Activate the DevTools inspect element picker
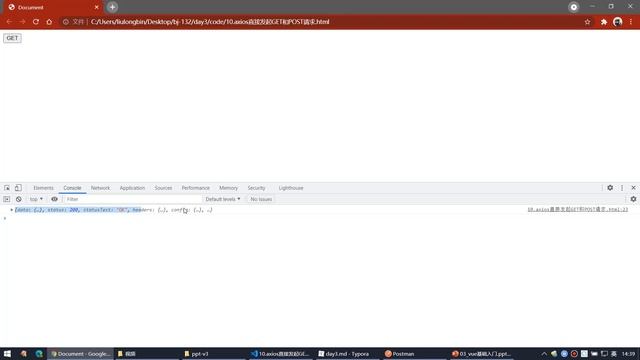 coord(7,188)
